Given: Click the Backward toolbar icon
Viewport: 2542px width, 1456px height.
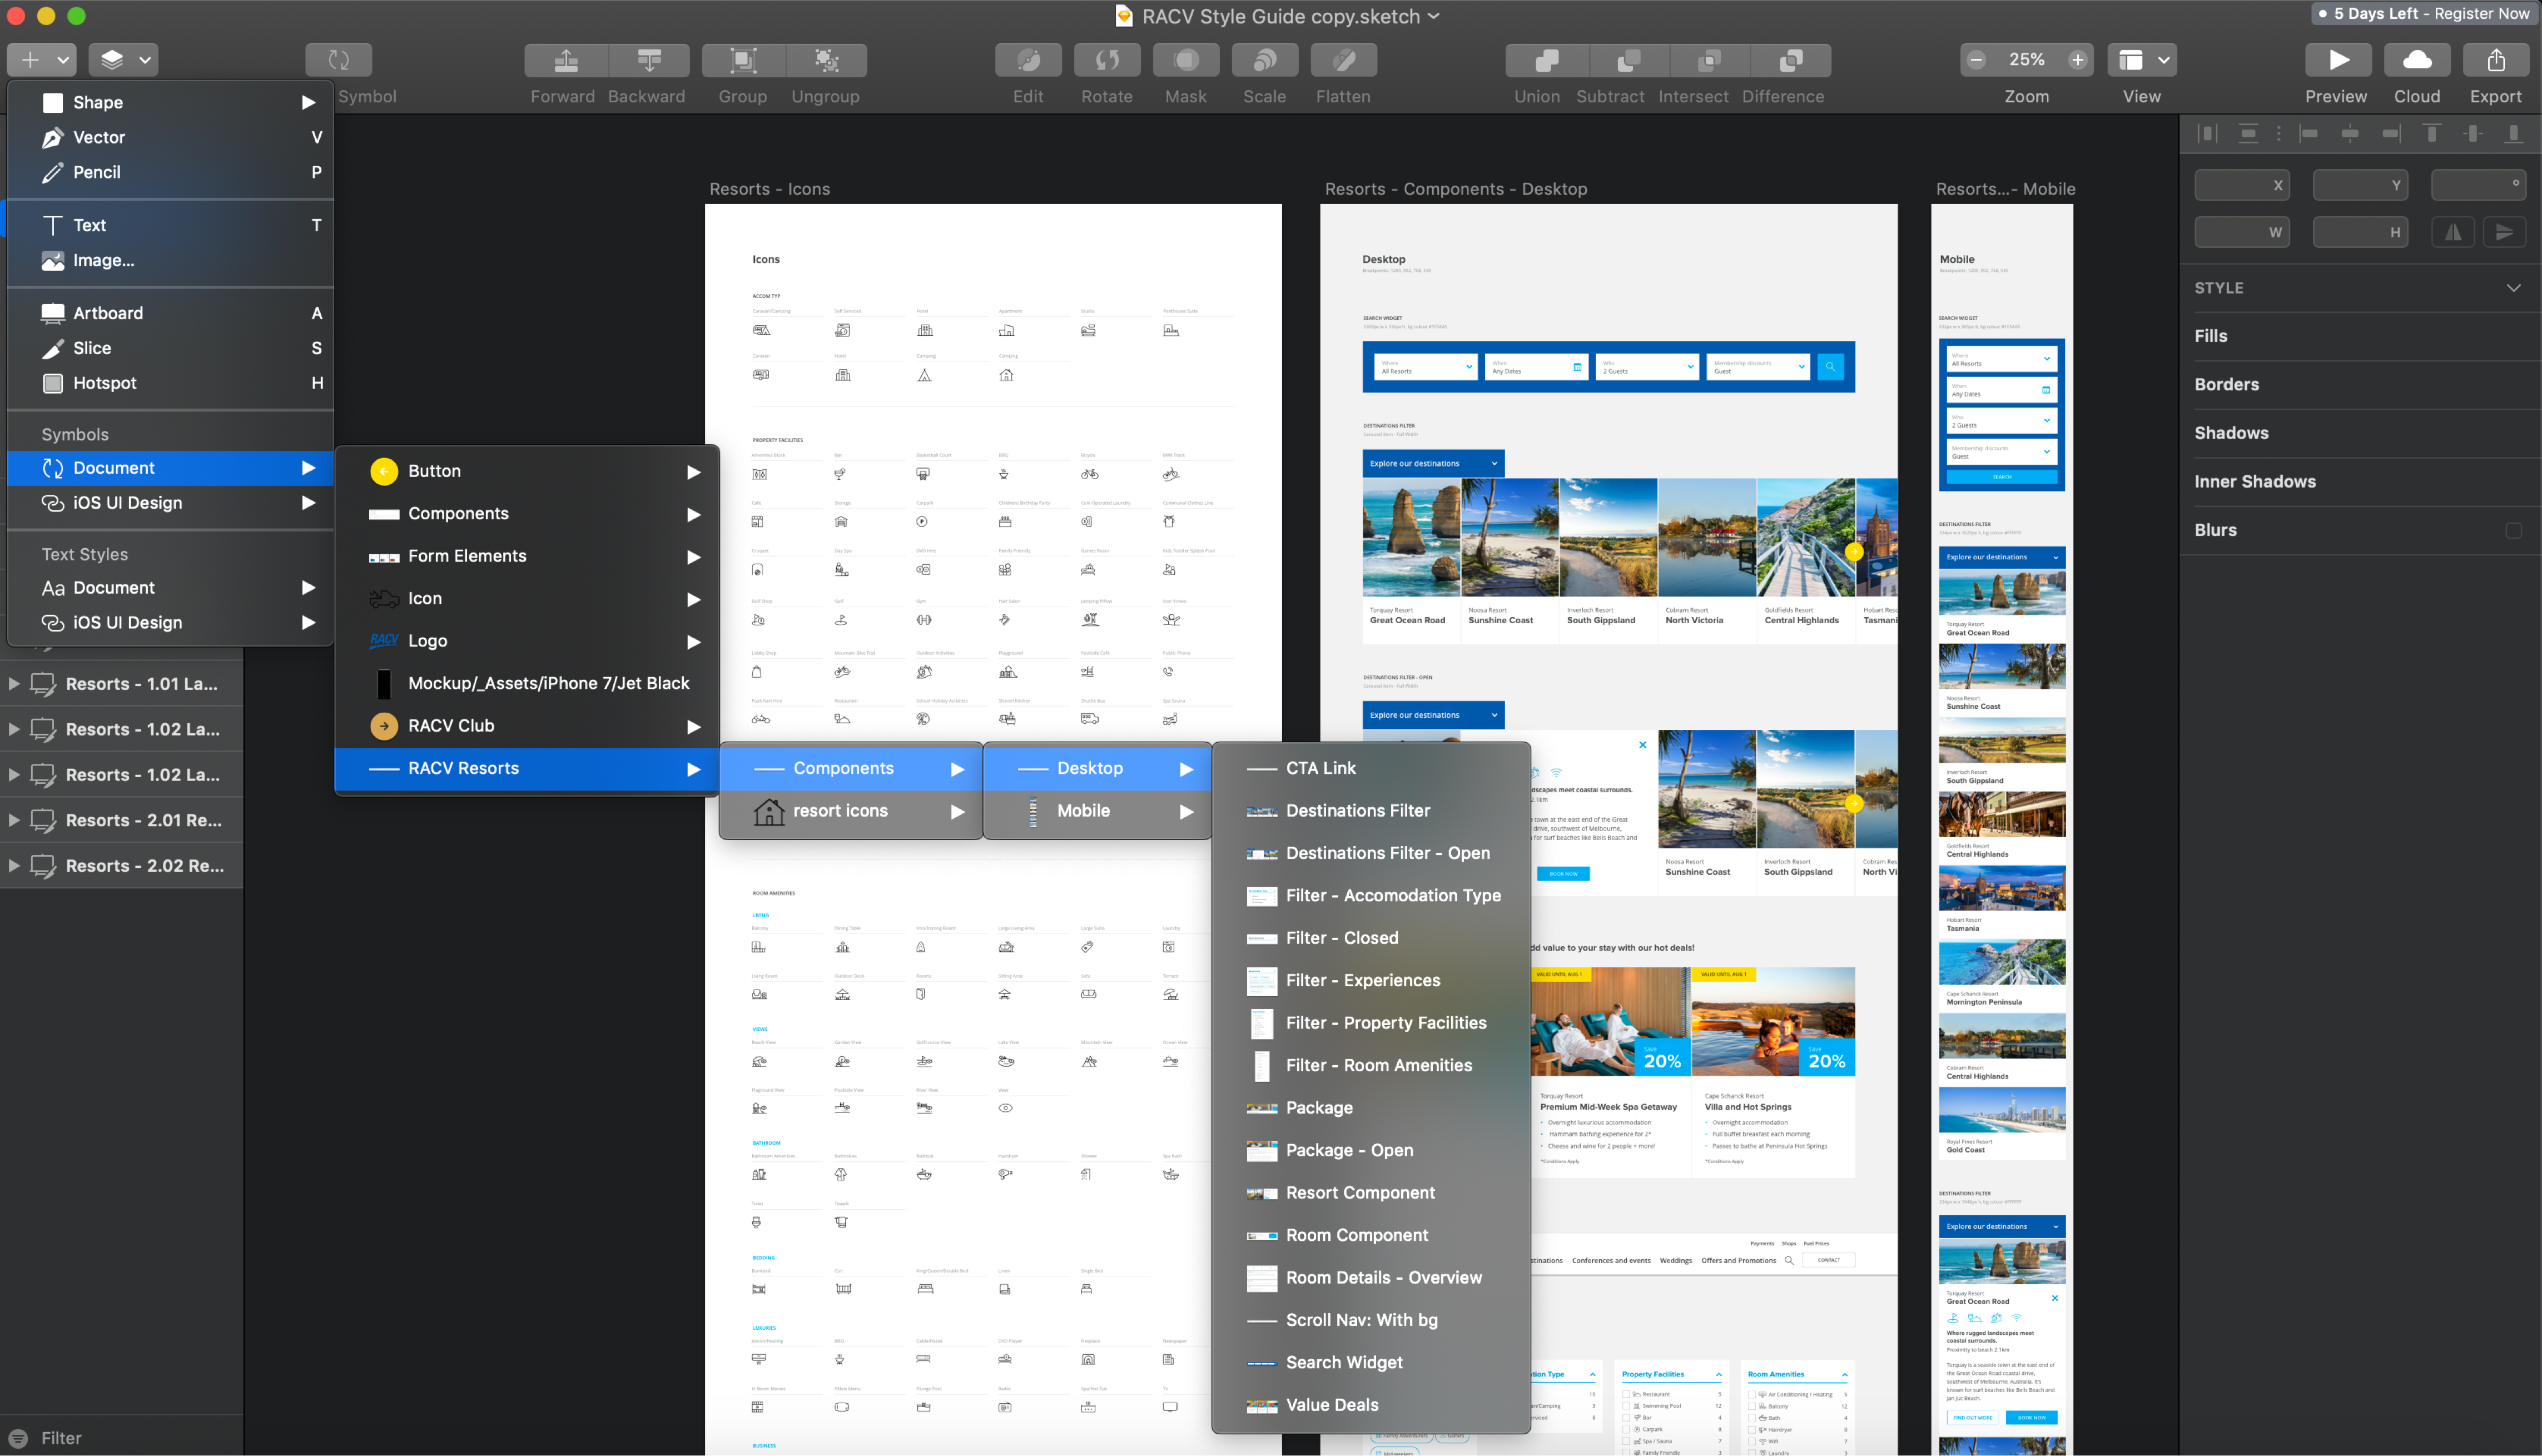Looking at the screenshot, I should (649, 60).
